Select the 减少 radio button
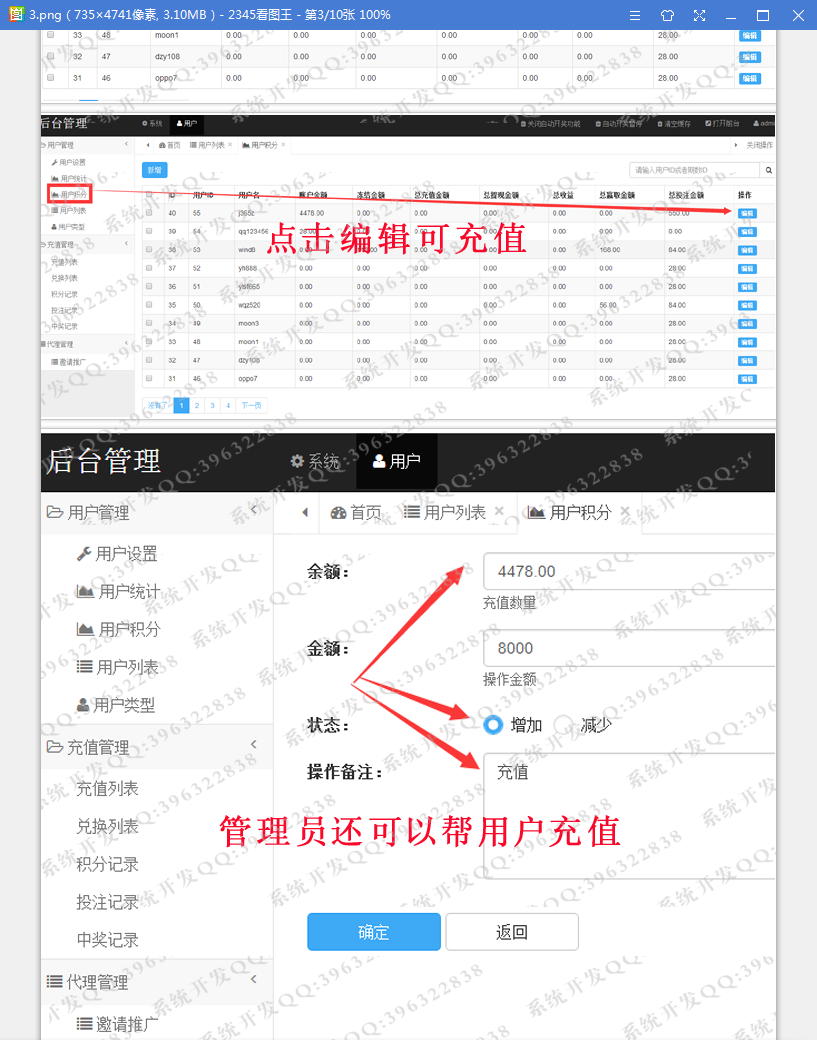 pyautogui.click(x=564, y=725)
